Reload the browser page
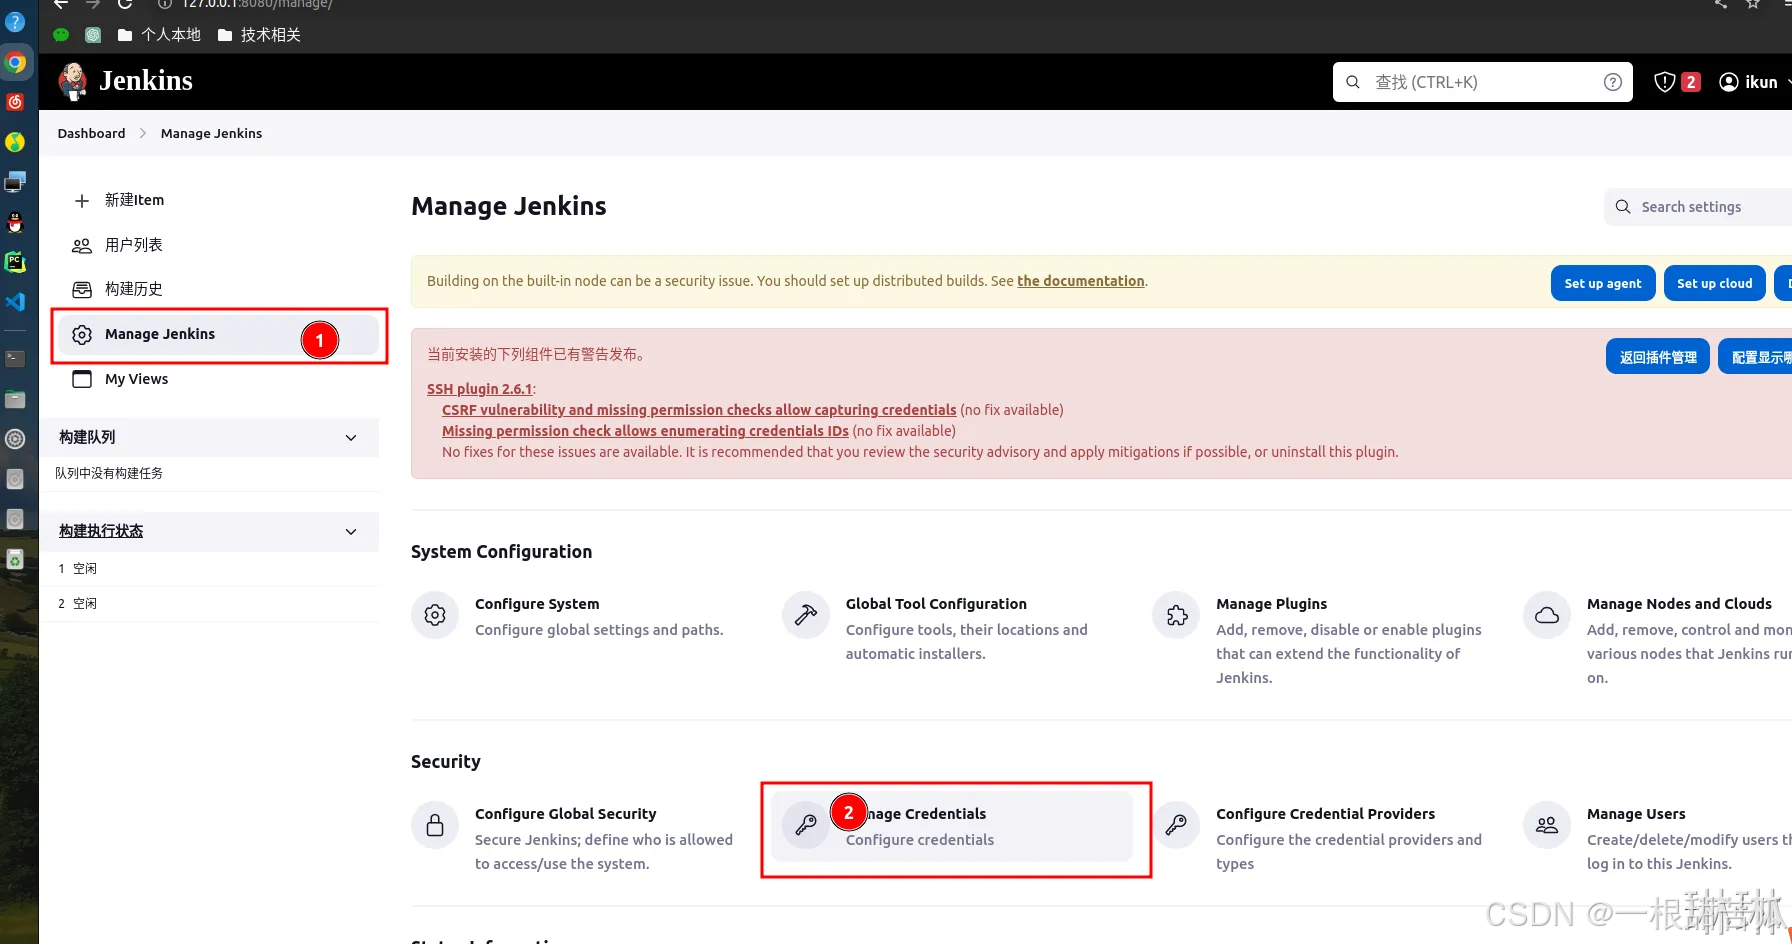 (x=125, y=4)
